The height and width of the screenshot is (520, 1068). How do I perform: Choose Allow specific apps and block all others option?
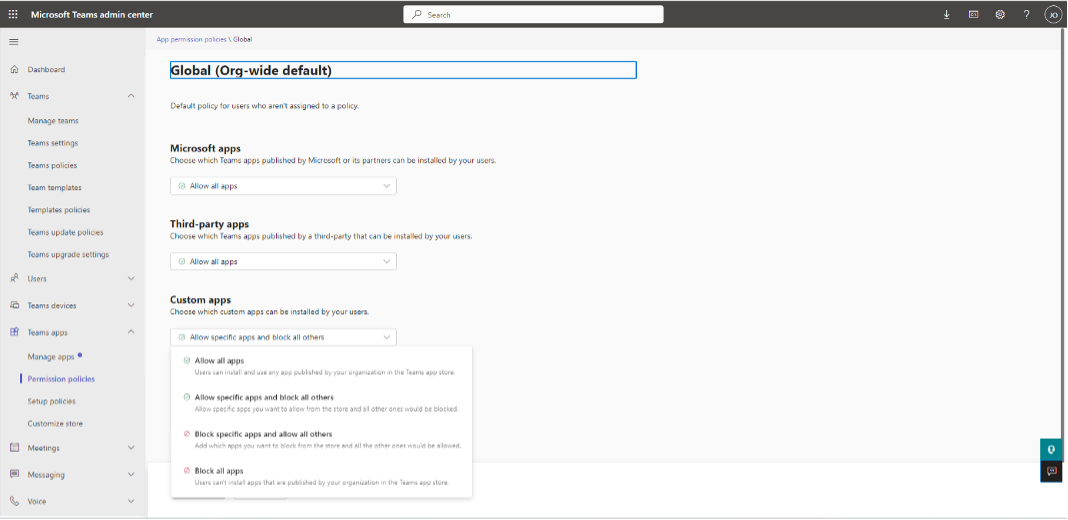tap(321, 403)
